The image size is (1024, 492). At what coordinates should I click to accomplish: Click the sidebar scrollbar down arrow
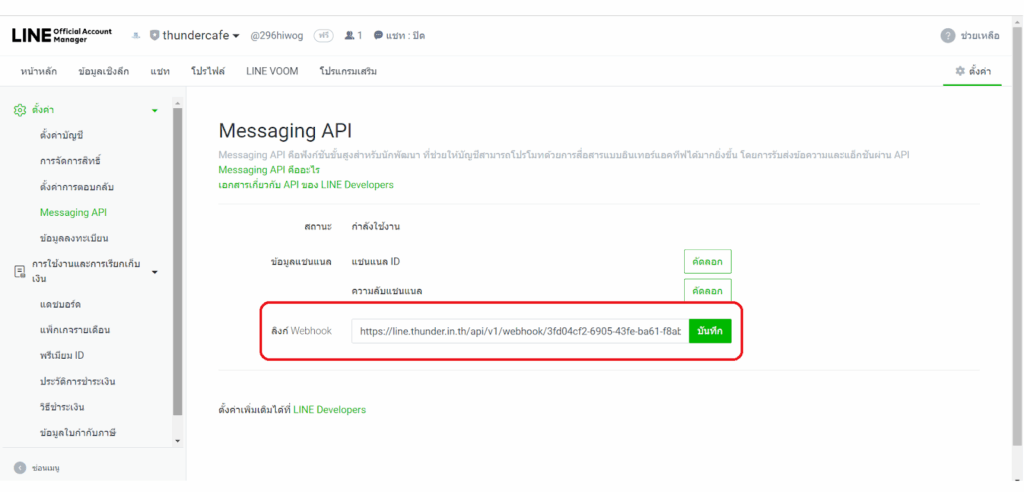pyautogui.click(x=178, y=440)
